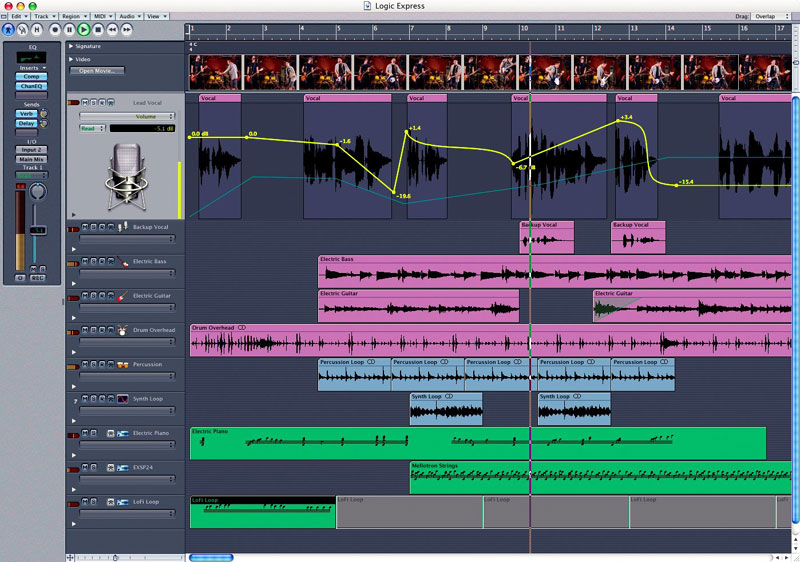This screenshot has width=800, height=562.
Task: Open the View menu
Action: [x=157, y=16]
